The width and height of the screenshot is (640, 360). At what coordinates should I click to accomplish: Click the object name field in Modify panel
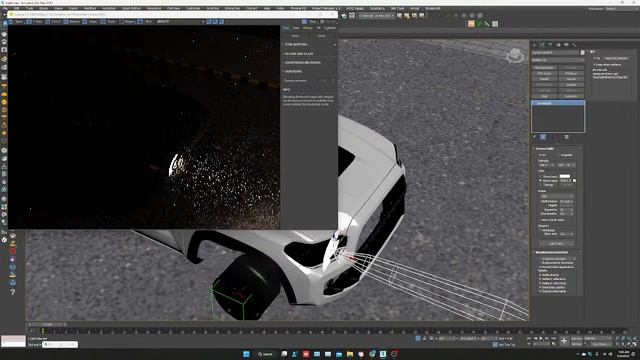pos(555,53)
